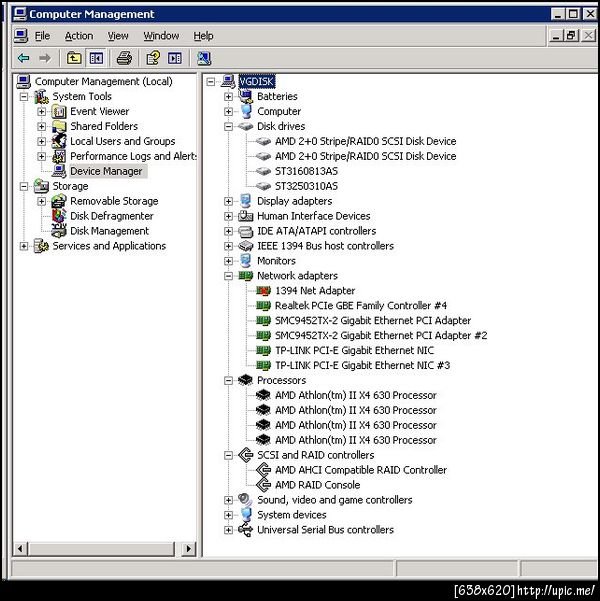Viewport: 600px width, 601px height.
Task: Select TP-LINK PCI-E Gigabit Ethernet NIC #3
Action: [x=362, y=365]
